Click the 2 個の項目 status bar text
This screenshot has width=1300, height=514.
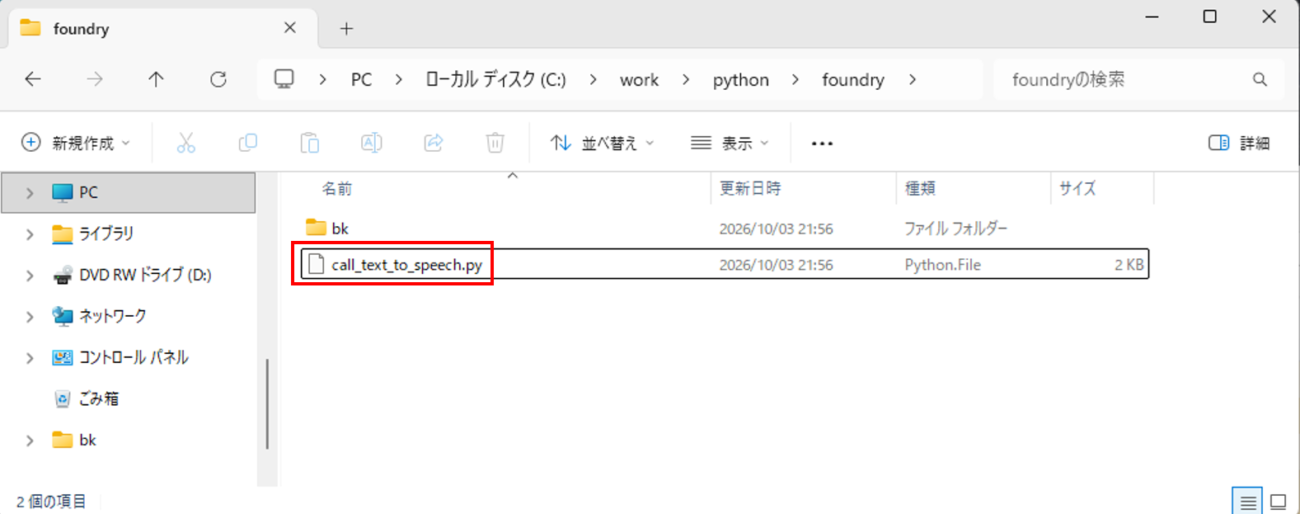[52, 501]
